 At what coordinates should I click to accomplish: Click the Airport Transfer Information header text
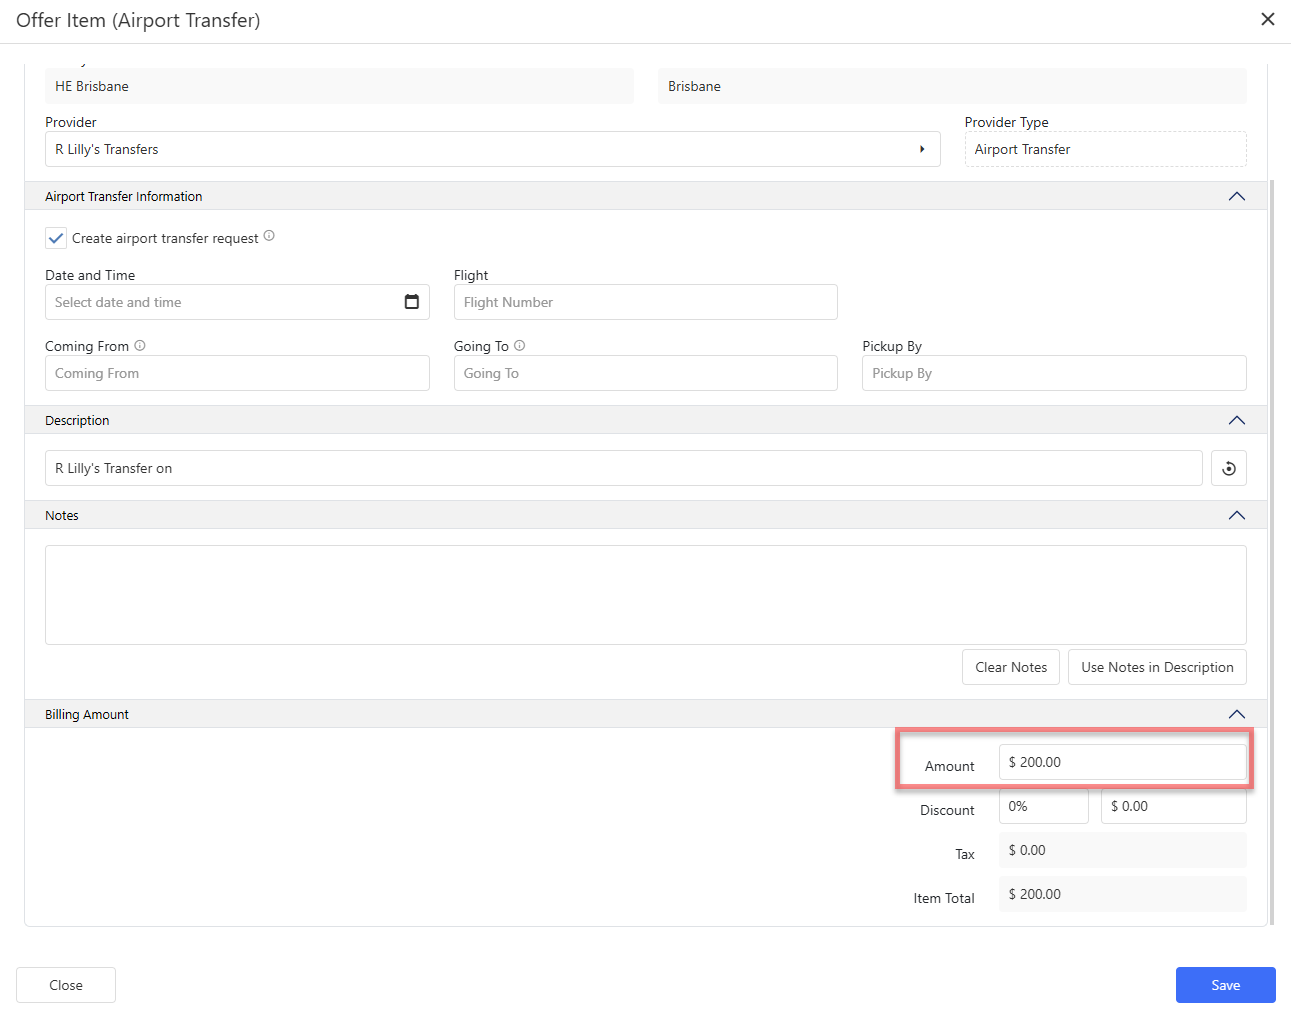pos(123,196)
